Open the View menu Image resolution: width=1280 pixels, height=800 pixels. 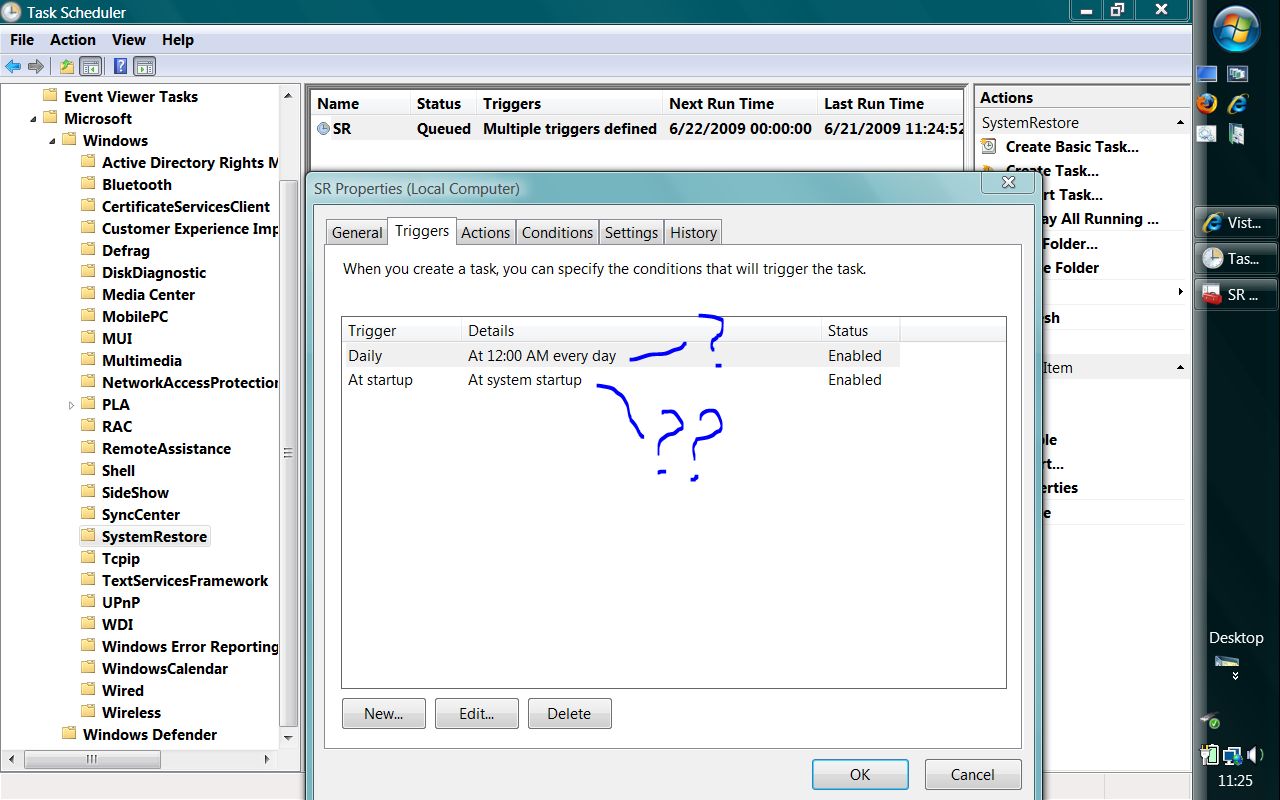(129, 40)
